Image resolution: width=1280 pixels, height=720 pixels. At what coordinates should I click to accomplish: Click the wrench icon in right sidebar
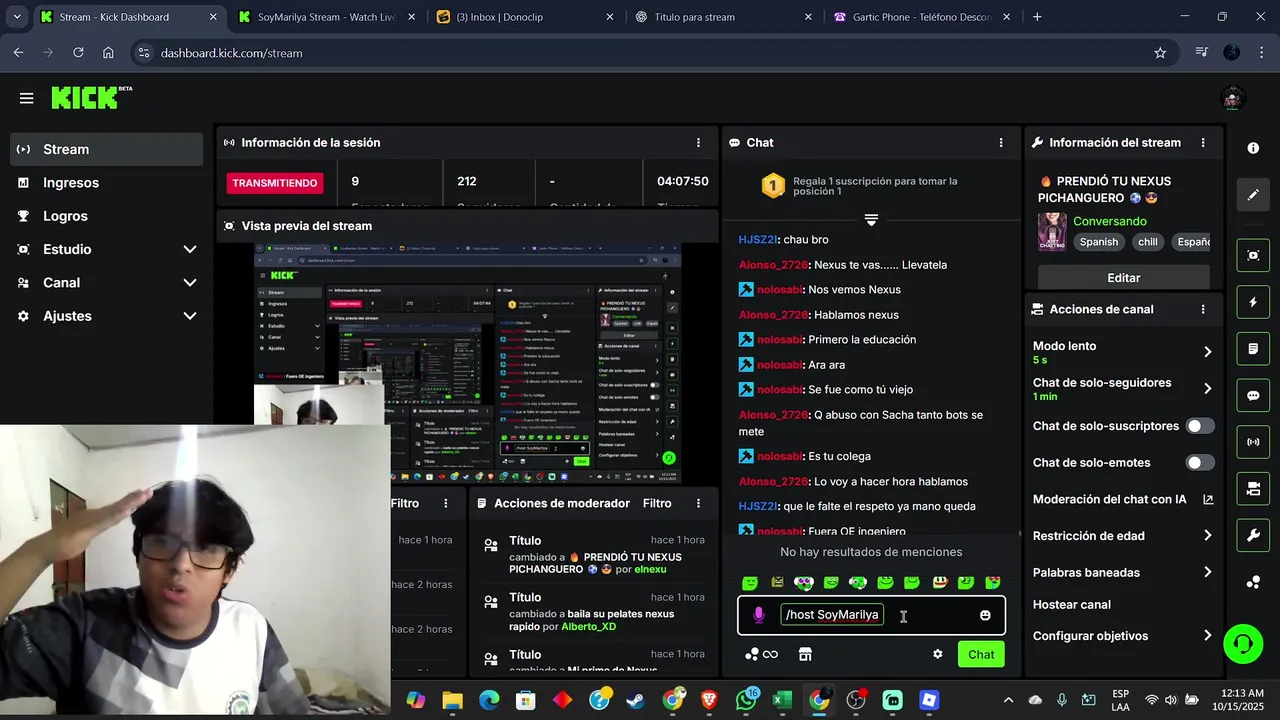pyautogui.click(x=1253, y=535)
